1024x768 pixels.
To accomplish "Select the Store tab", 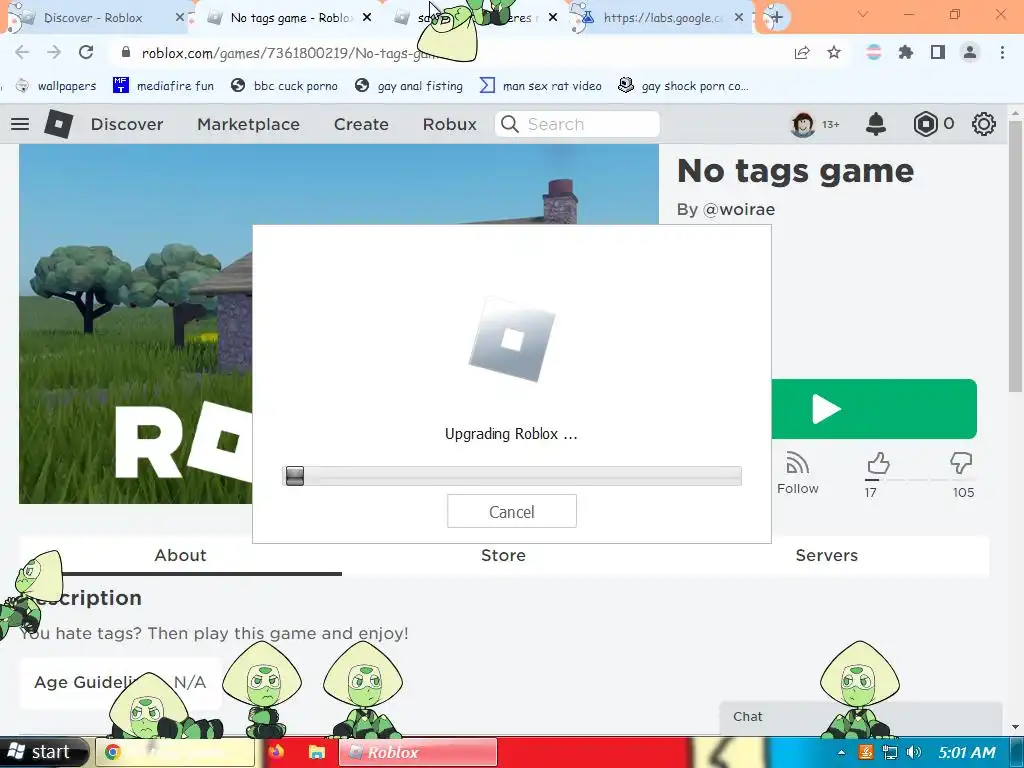I will 503,555.
